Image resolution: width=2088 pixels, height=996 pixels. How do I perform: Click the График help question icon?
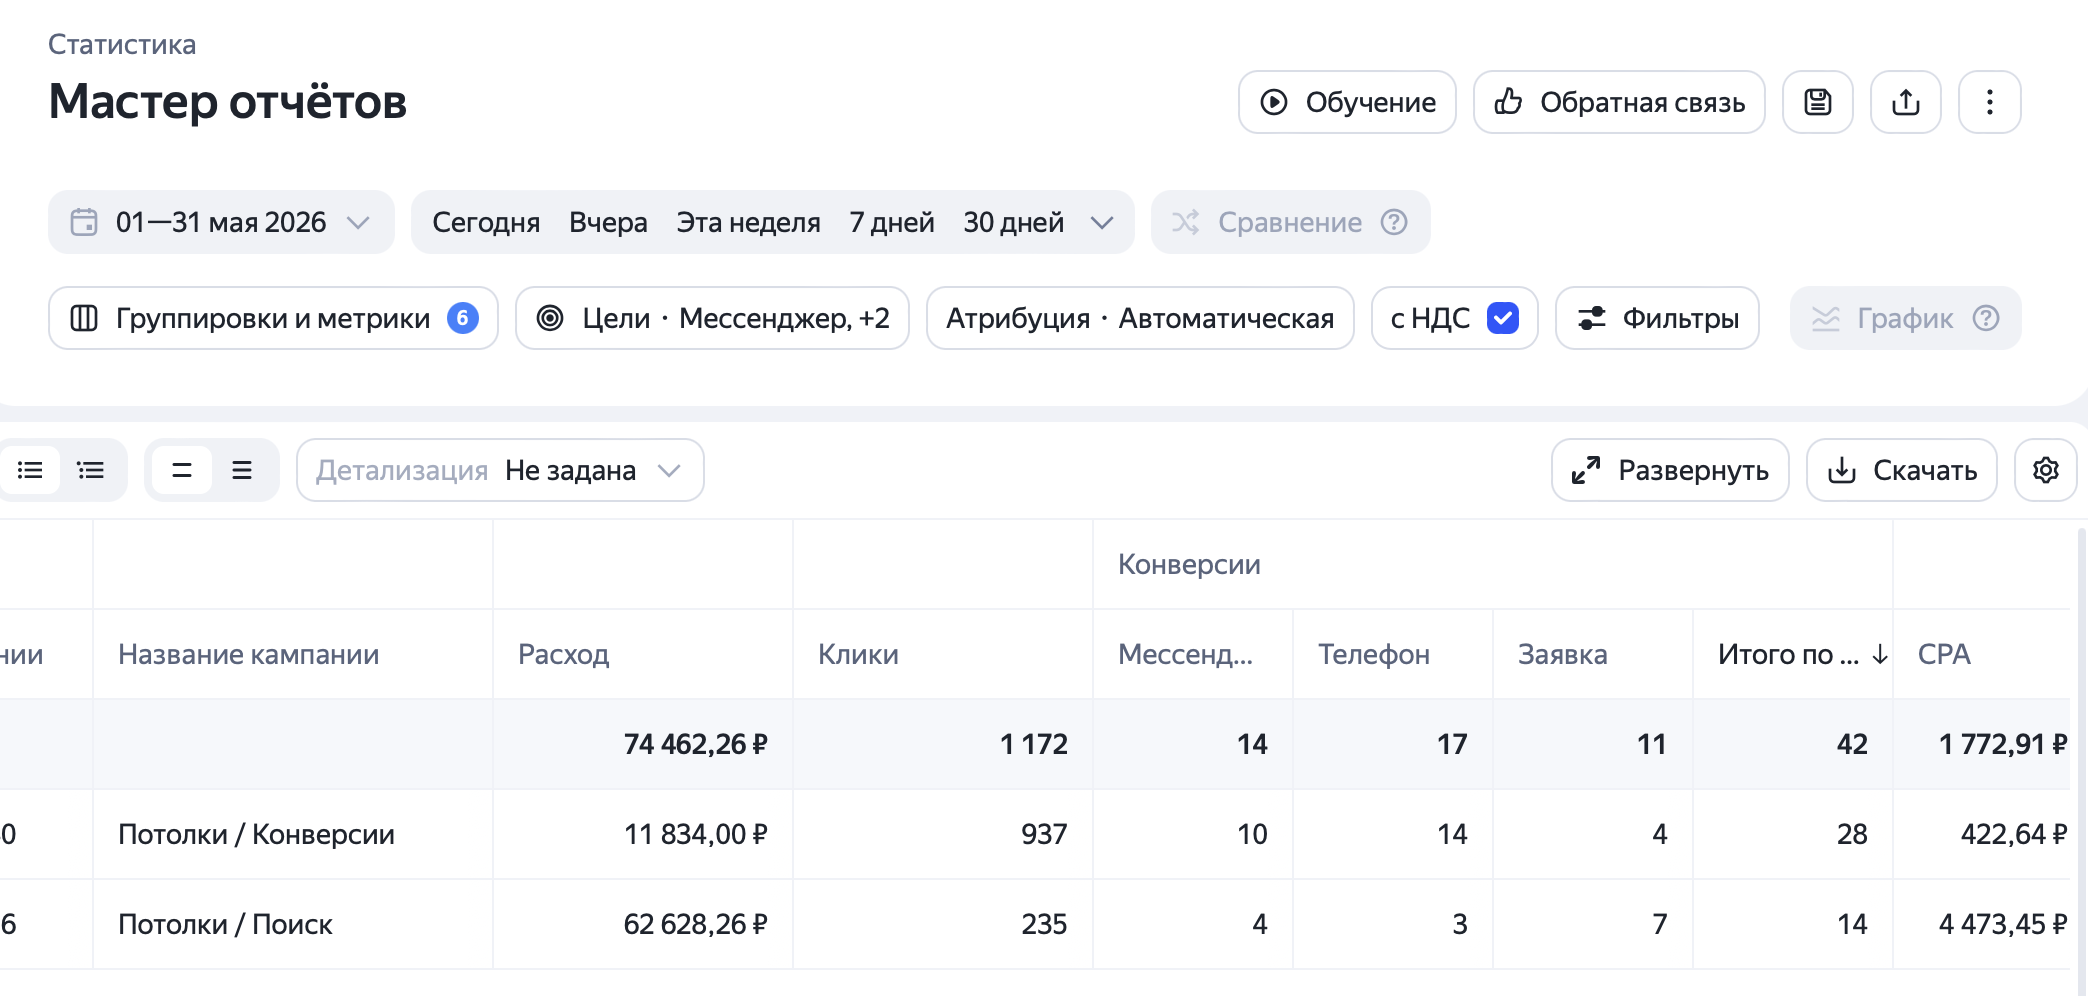(x=1986, y=318)
